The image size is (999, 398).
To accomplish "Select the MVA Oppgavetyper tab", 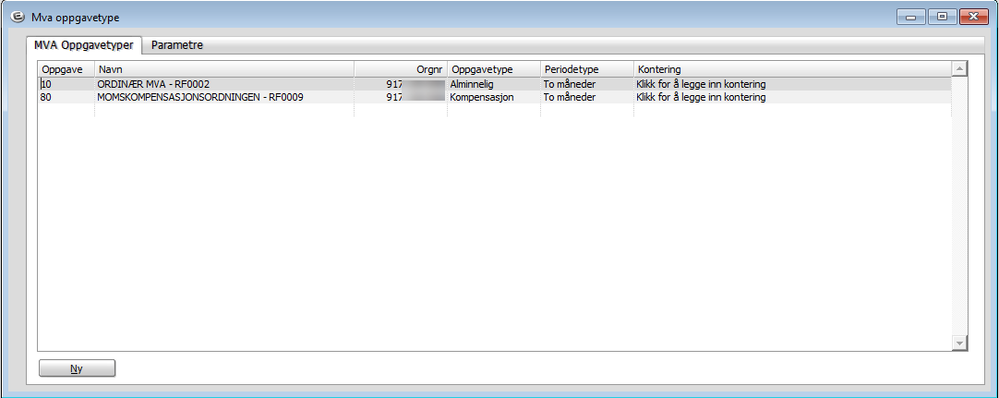I will coord(83,45).
